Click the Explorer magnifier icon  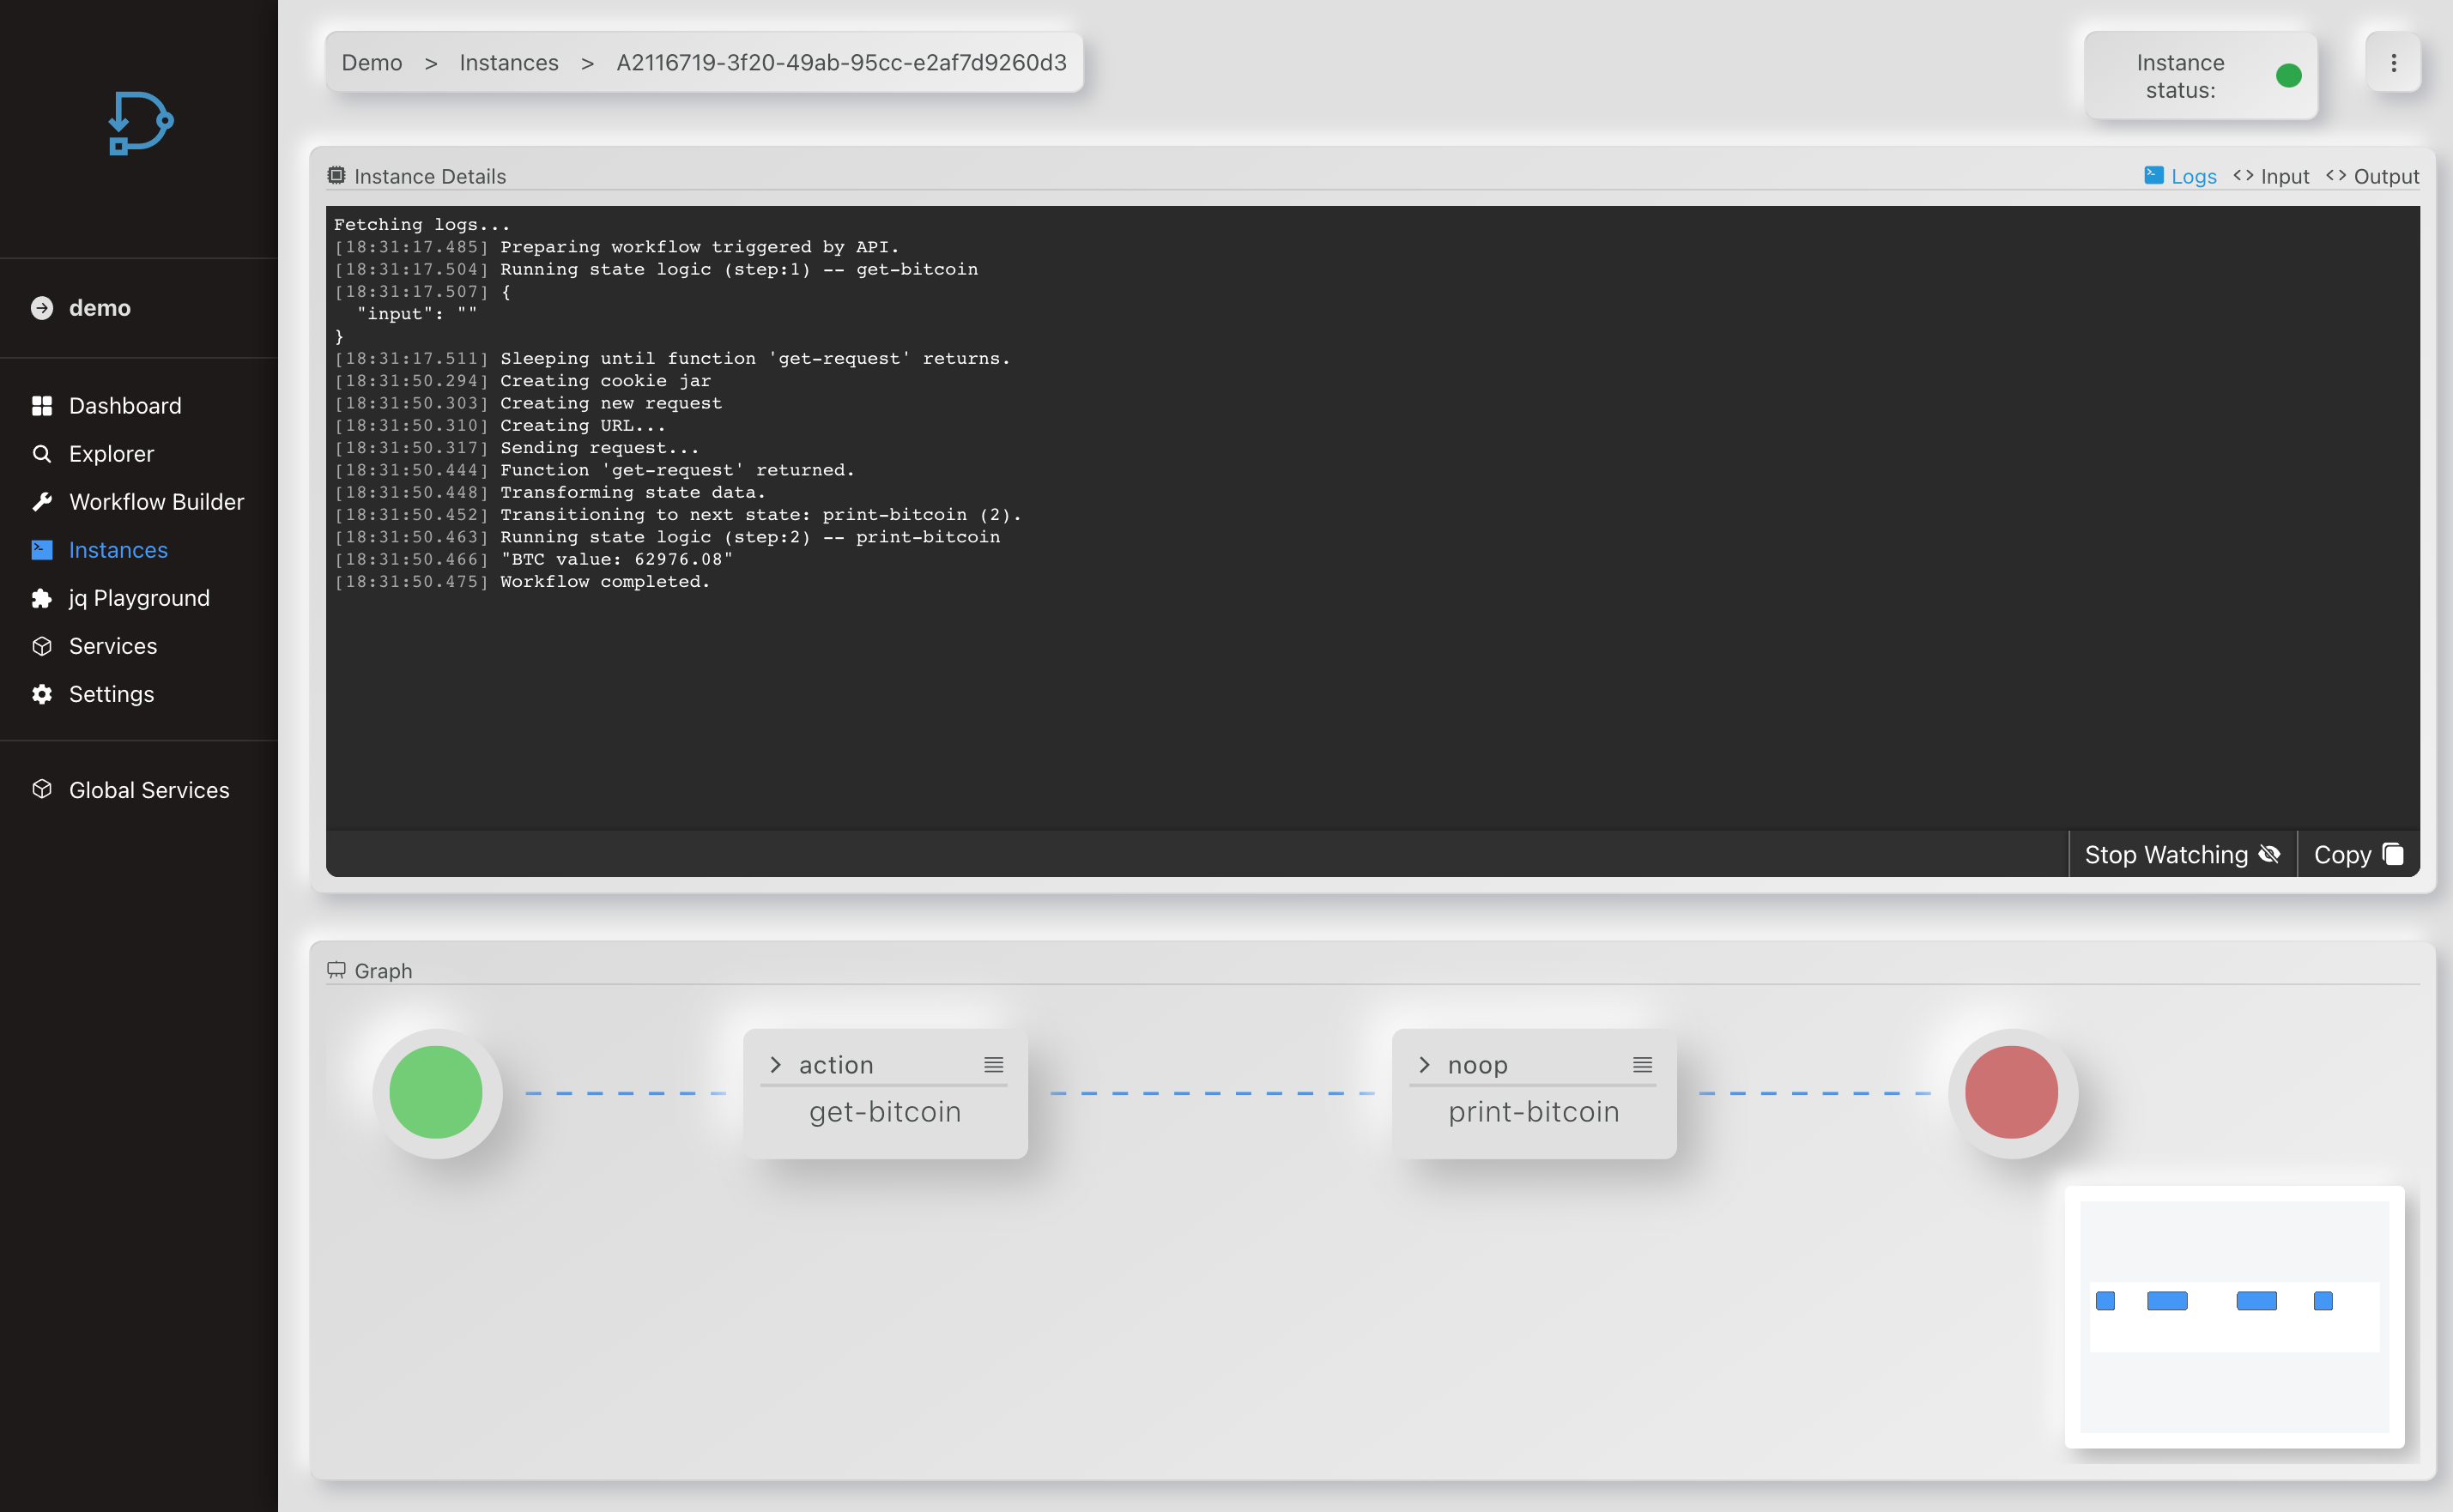coord(42,453)
